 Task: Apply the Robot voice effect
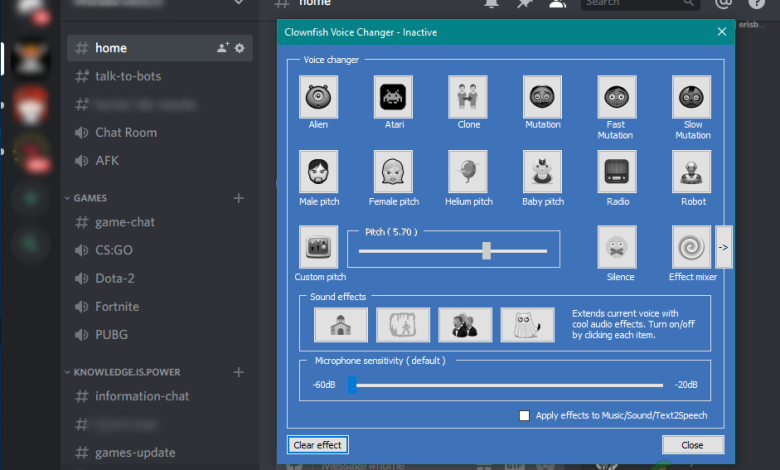(691, 172)
